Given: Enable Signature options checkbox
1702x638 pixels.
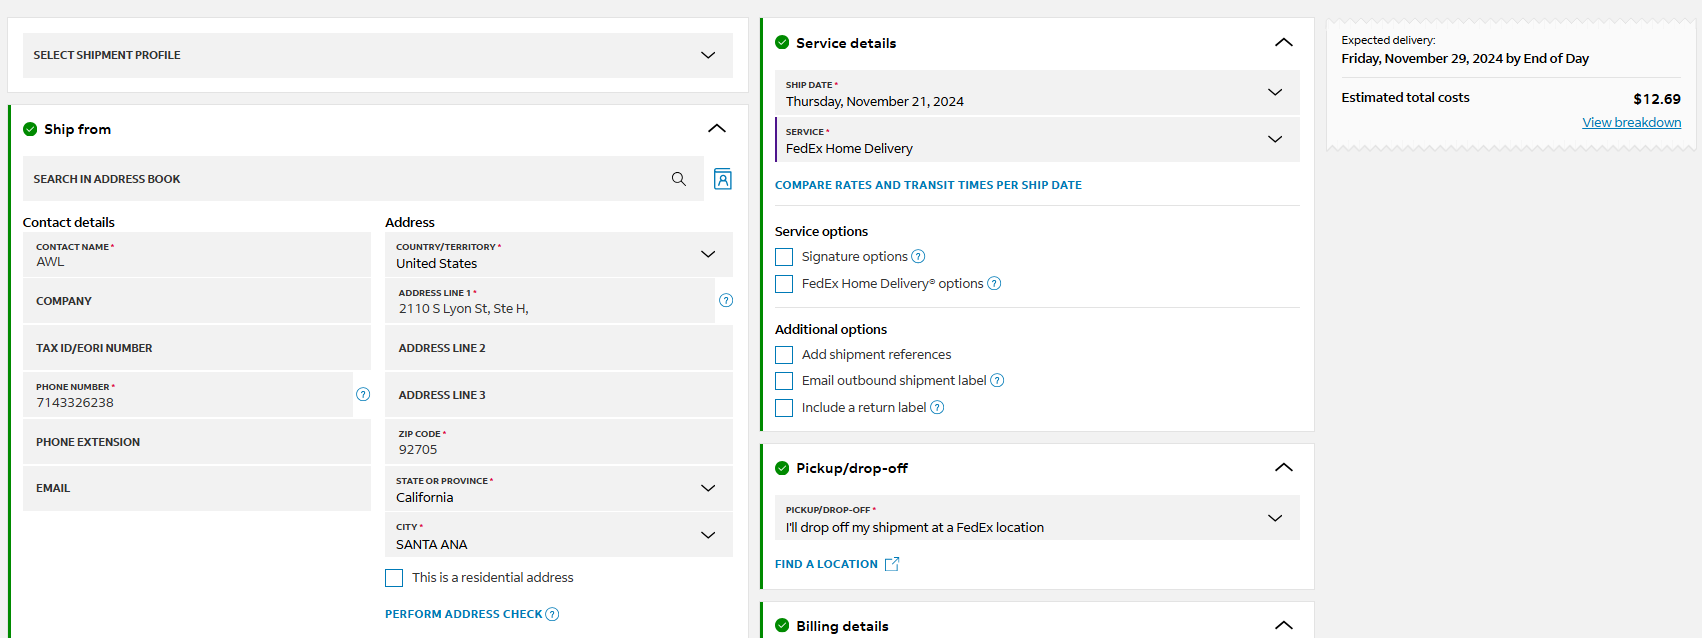Looking at the screenshot, I should pyautogui.click(x=784, y=257).
